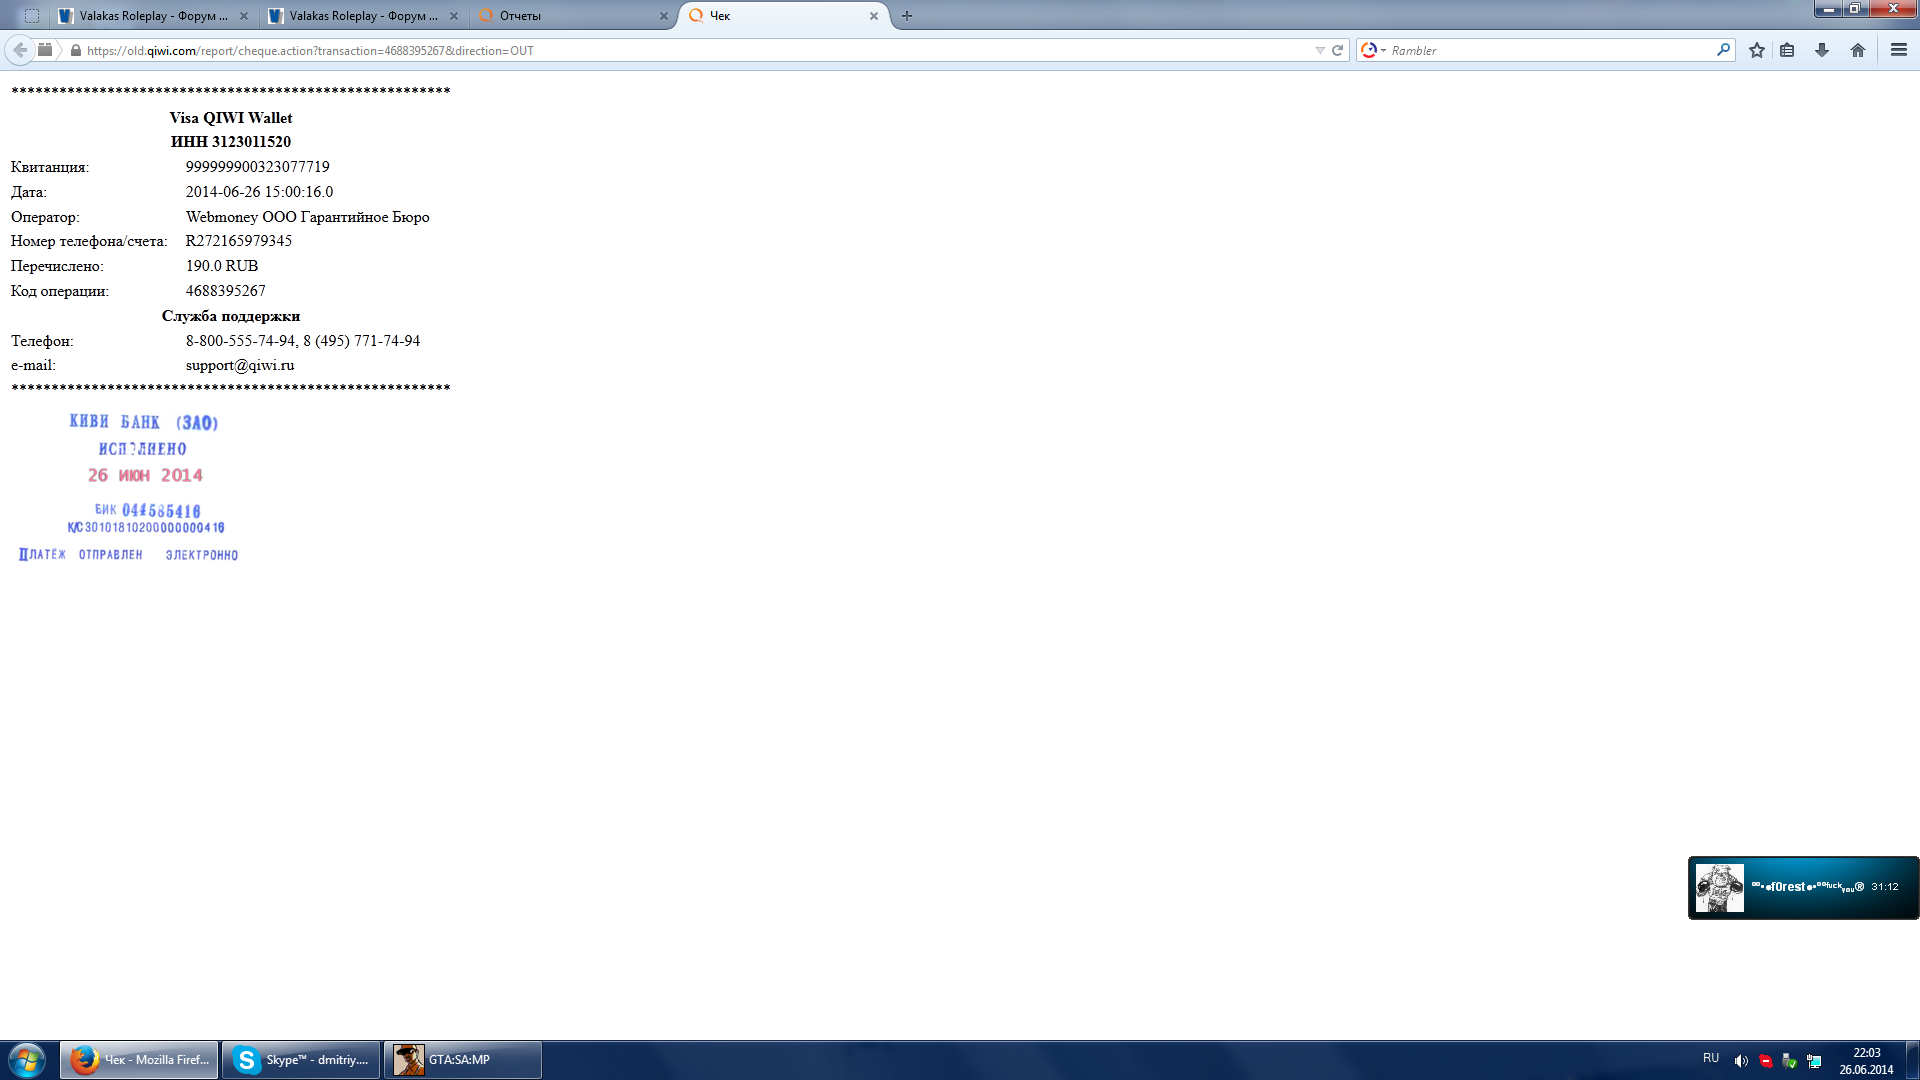Screen dimensions: 1920x1080
Task: Click the amount 190.0 RUB
Action: (x=222, y=266)
